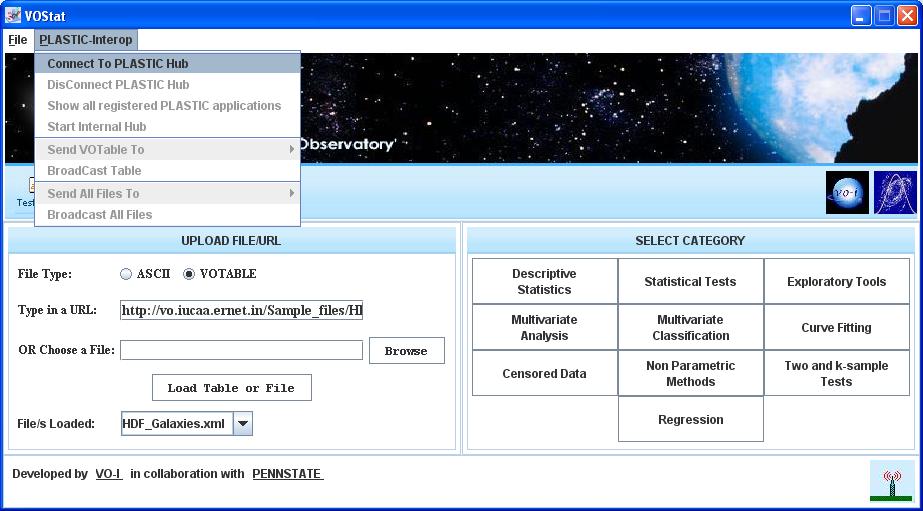Open Multivariate Classification category
The width and height of the screenshot is (923, 511).
pos(690,327)
